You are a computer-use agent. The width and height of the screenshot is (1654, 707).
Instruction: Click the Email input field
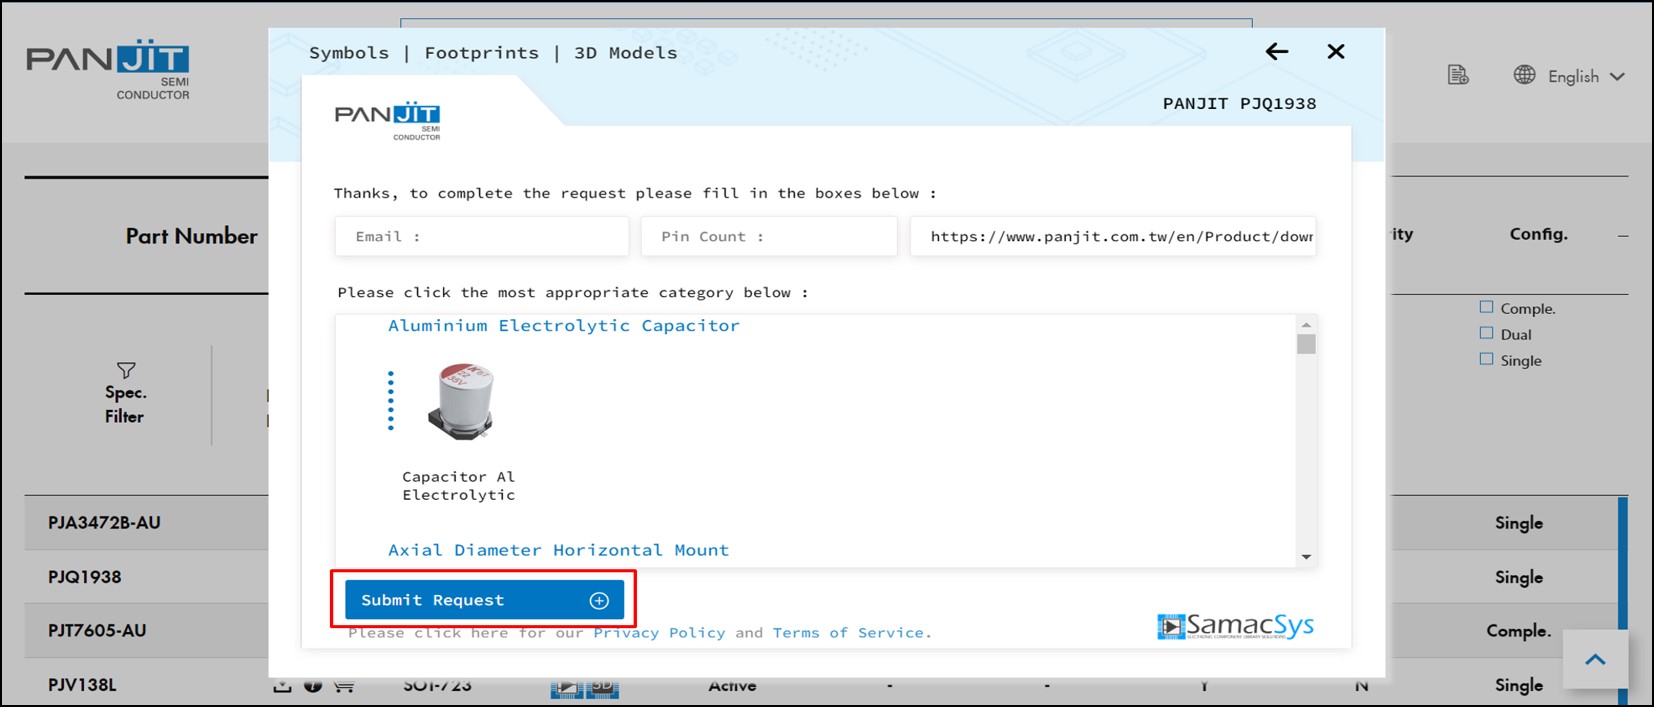pos(482,236)
